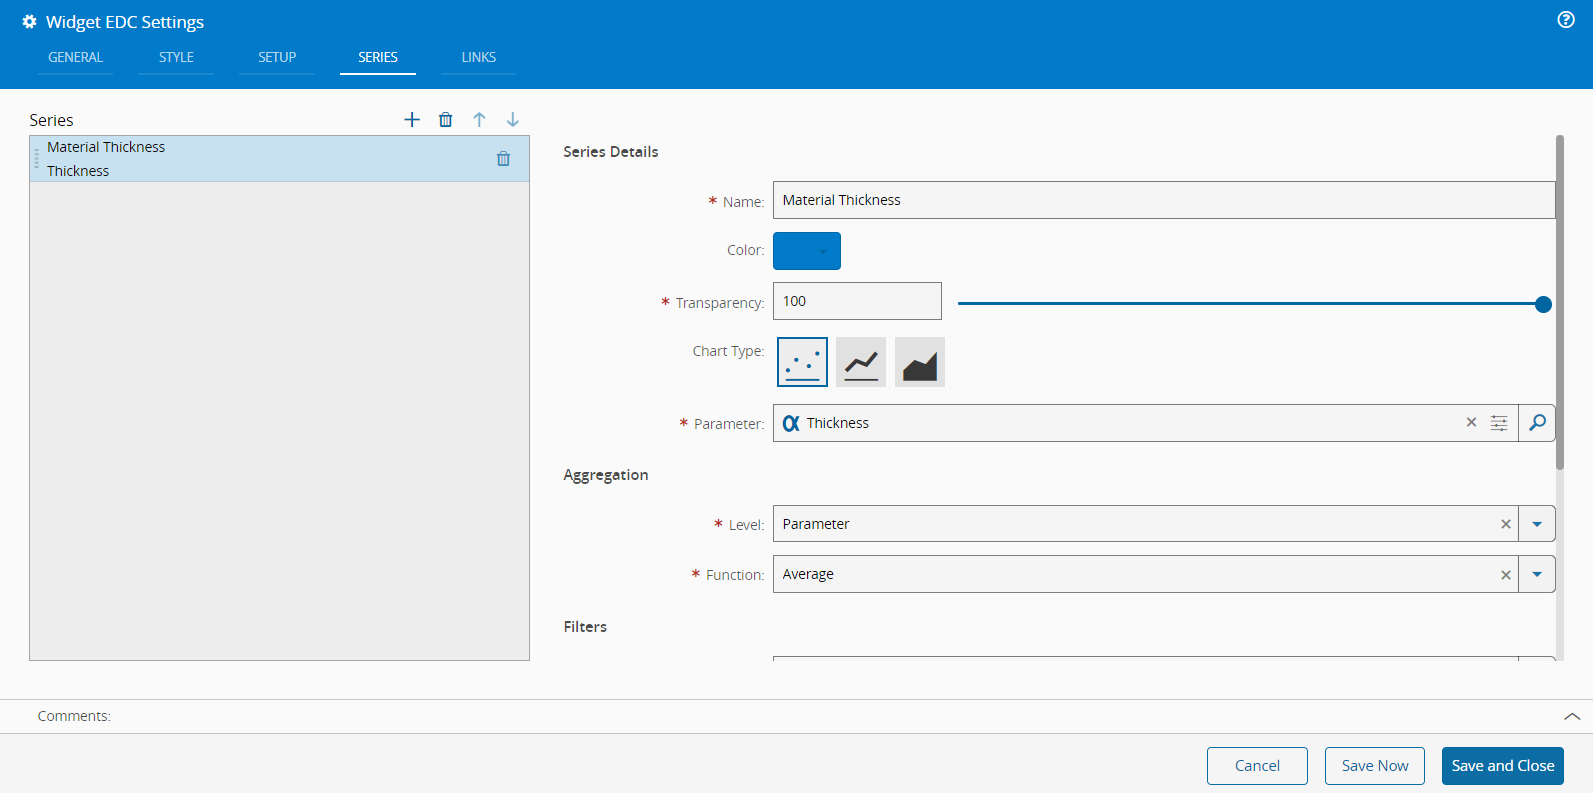Delete the Material Thickness series row
The image size is (1593, 793).
click(503, 159)
